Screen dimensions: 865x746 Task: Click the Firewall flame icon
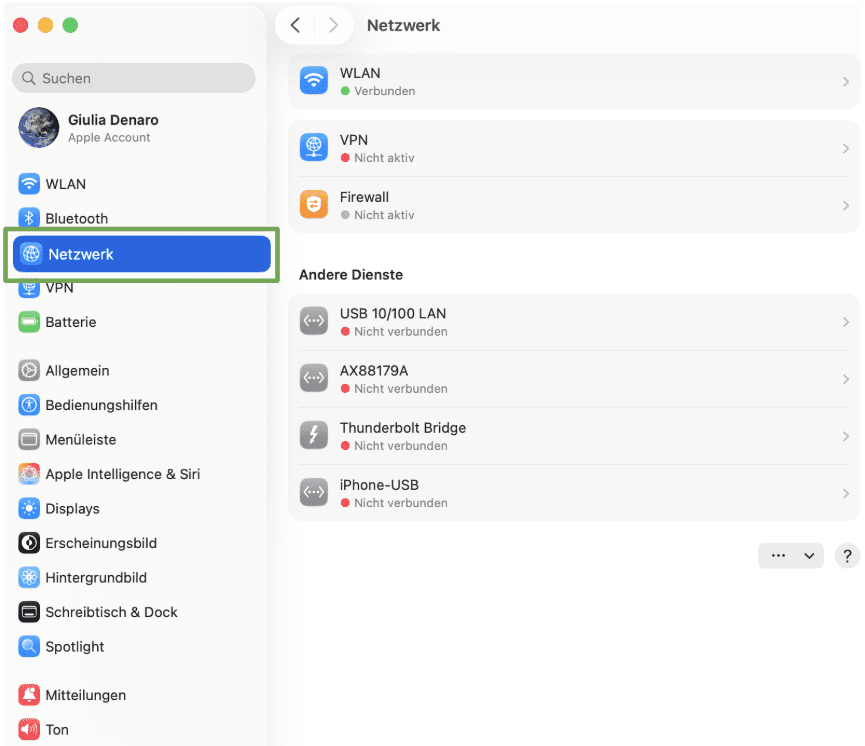point(313,204)
